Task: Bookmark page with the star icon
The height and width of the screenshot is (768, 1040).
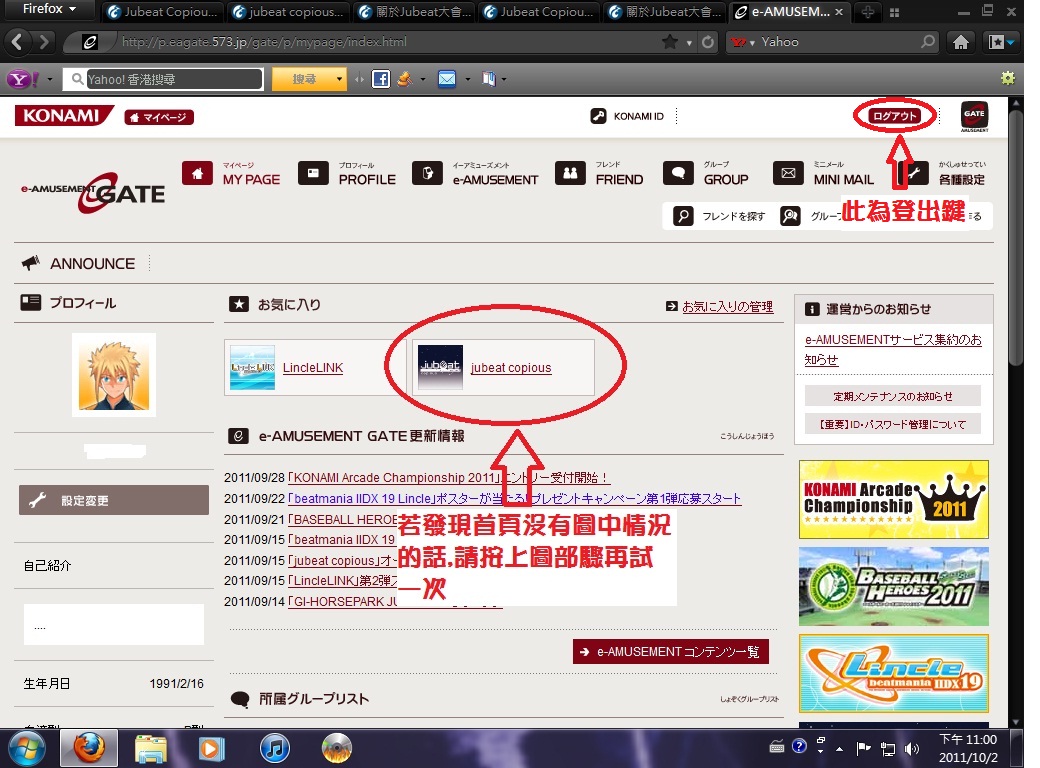Action: point(670,43)
